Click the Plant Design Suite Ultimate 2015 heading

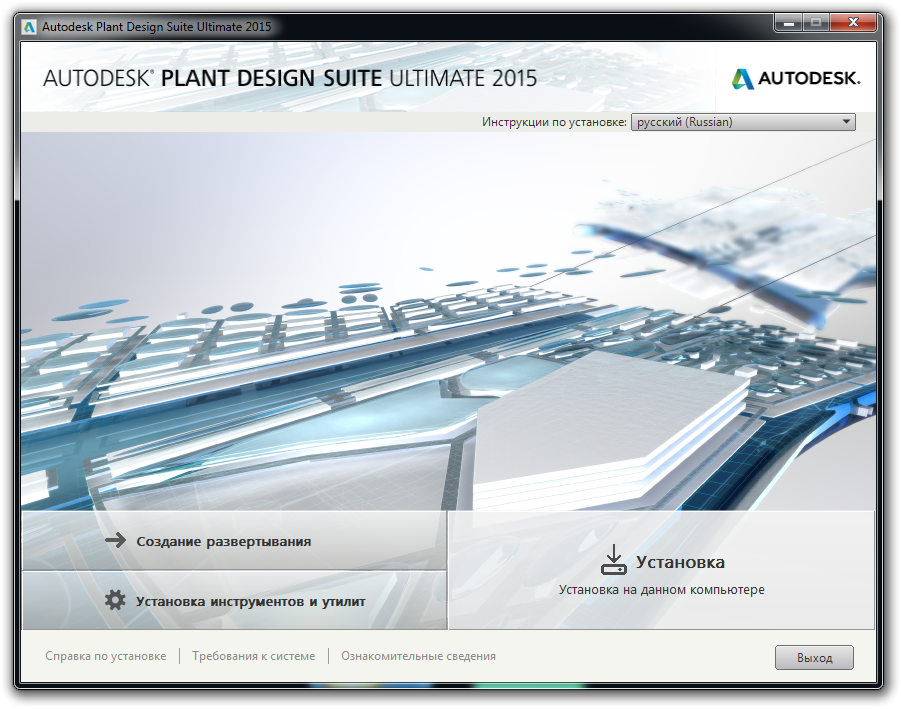tap(290, 78)
